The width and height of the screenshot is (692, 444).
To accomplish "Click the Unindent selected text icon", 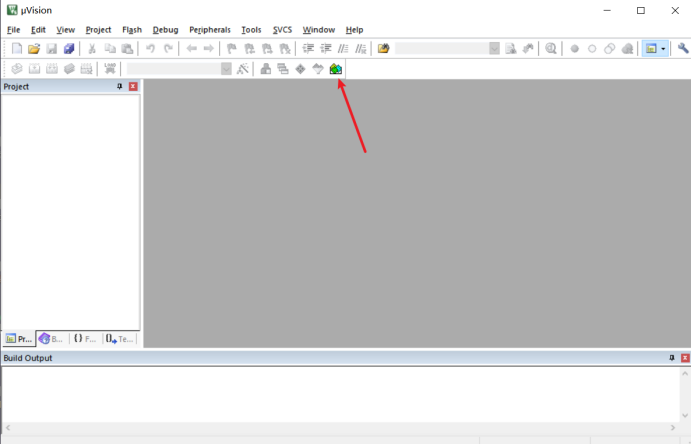I will (x=326, y=49).
